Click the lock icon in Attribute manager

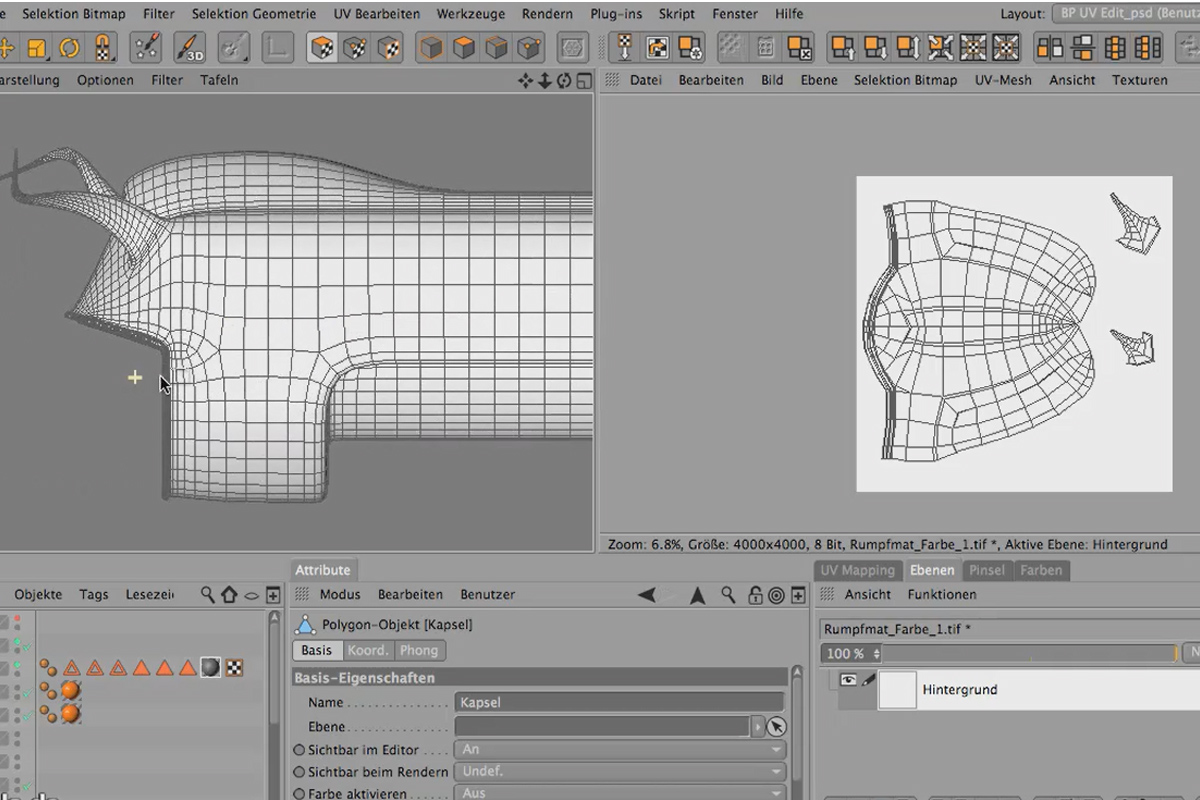754,595
